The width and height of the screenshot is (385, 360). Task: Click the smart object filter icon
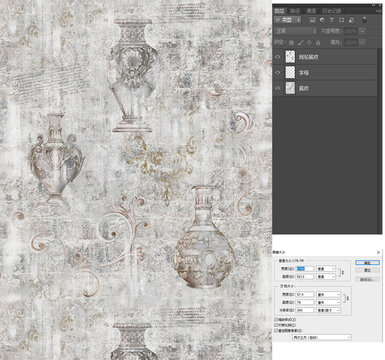point(351,20)
